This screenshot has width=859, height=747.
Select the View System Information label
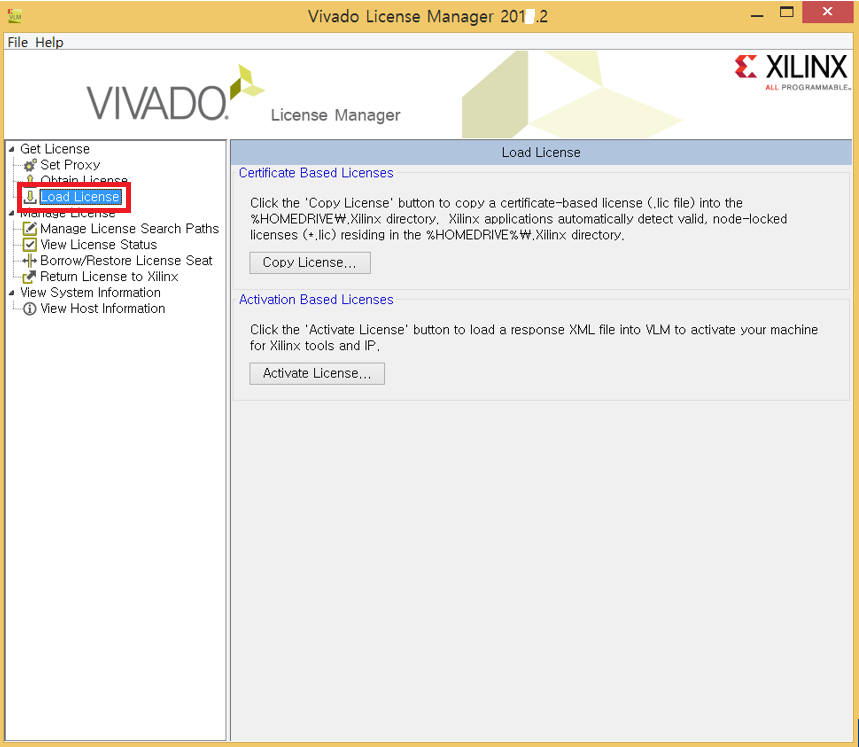click(x=90, y=292)
